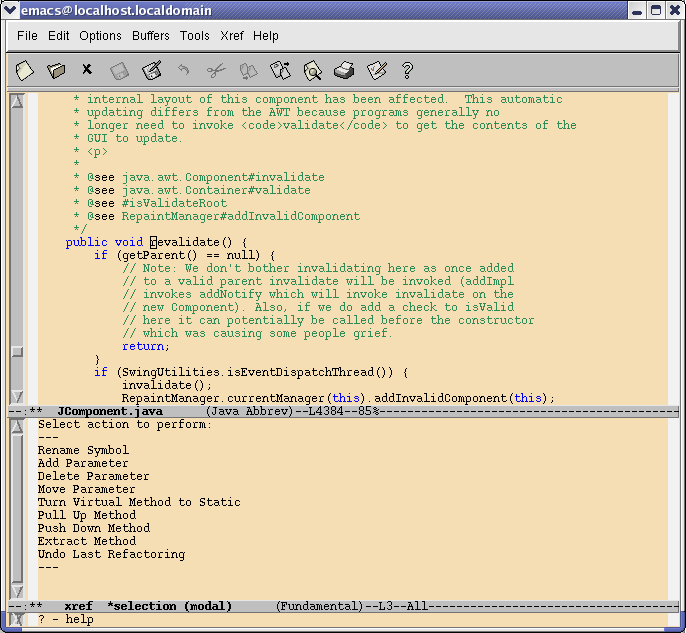Click the Save As pencil-disk icon
This screenshot has width=686, height=633.
(152, 70)
